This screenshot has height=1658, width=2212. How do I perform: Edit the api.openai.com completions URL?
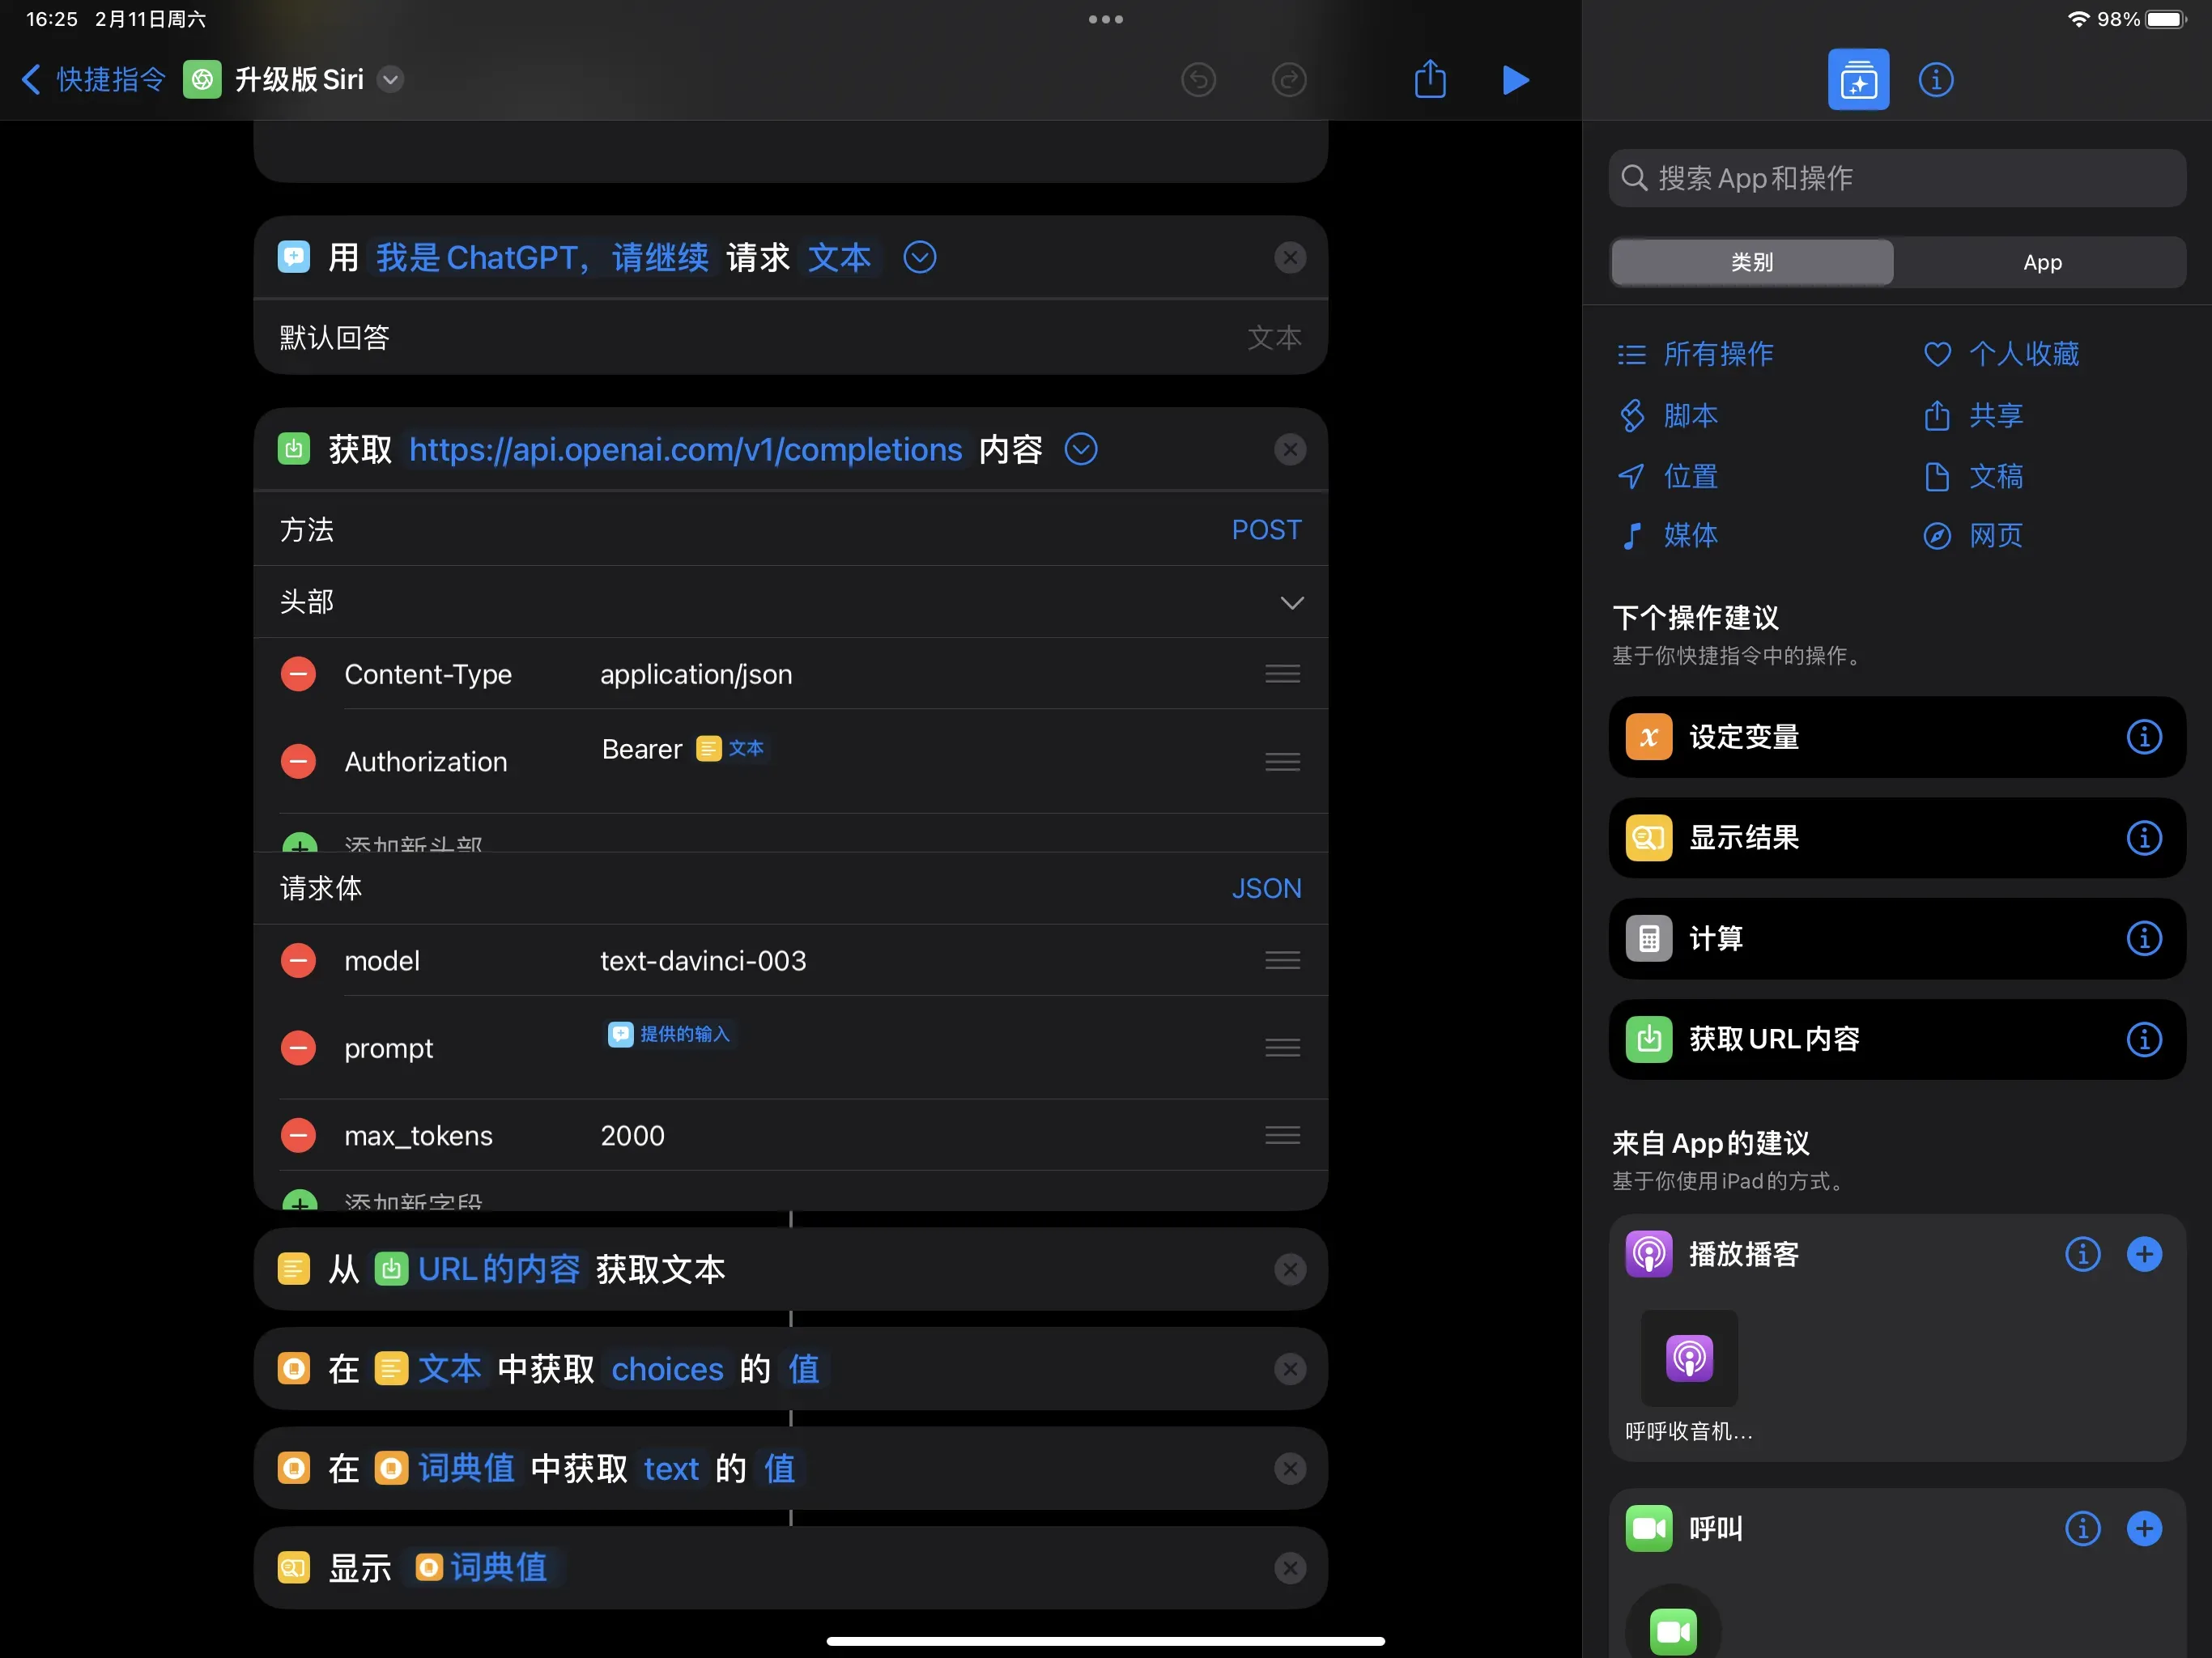point(685,450)
